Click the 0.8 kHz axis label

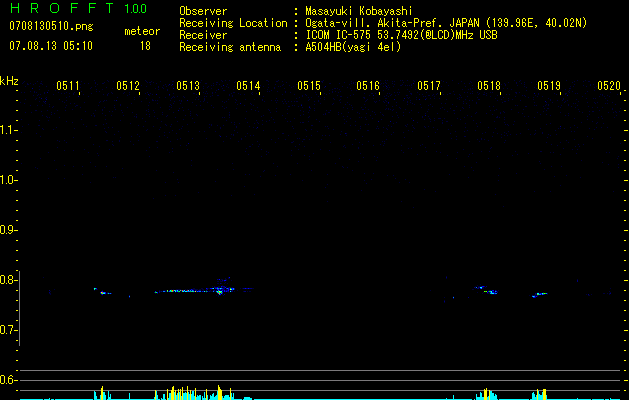coord(8,280)
